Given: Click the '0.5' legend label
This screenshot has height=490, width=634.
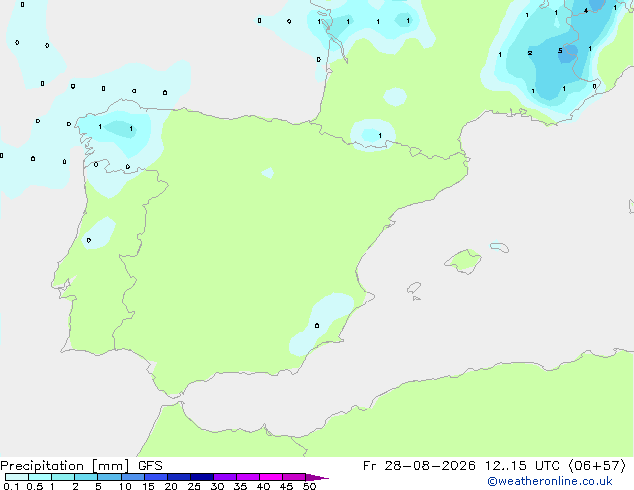Looking at the screenshot, I should tap(35, 486).
